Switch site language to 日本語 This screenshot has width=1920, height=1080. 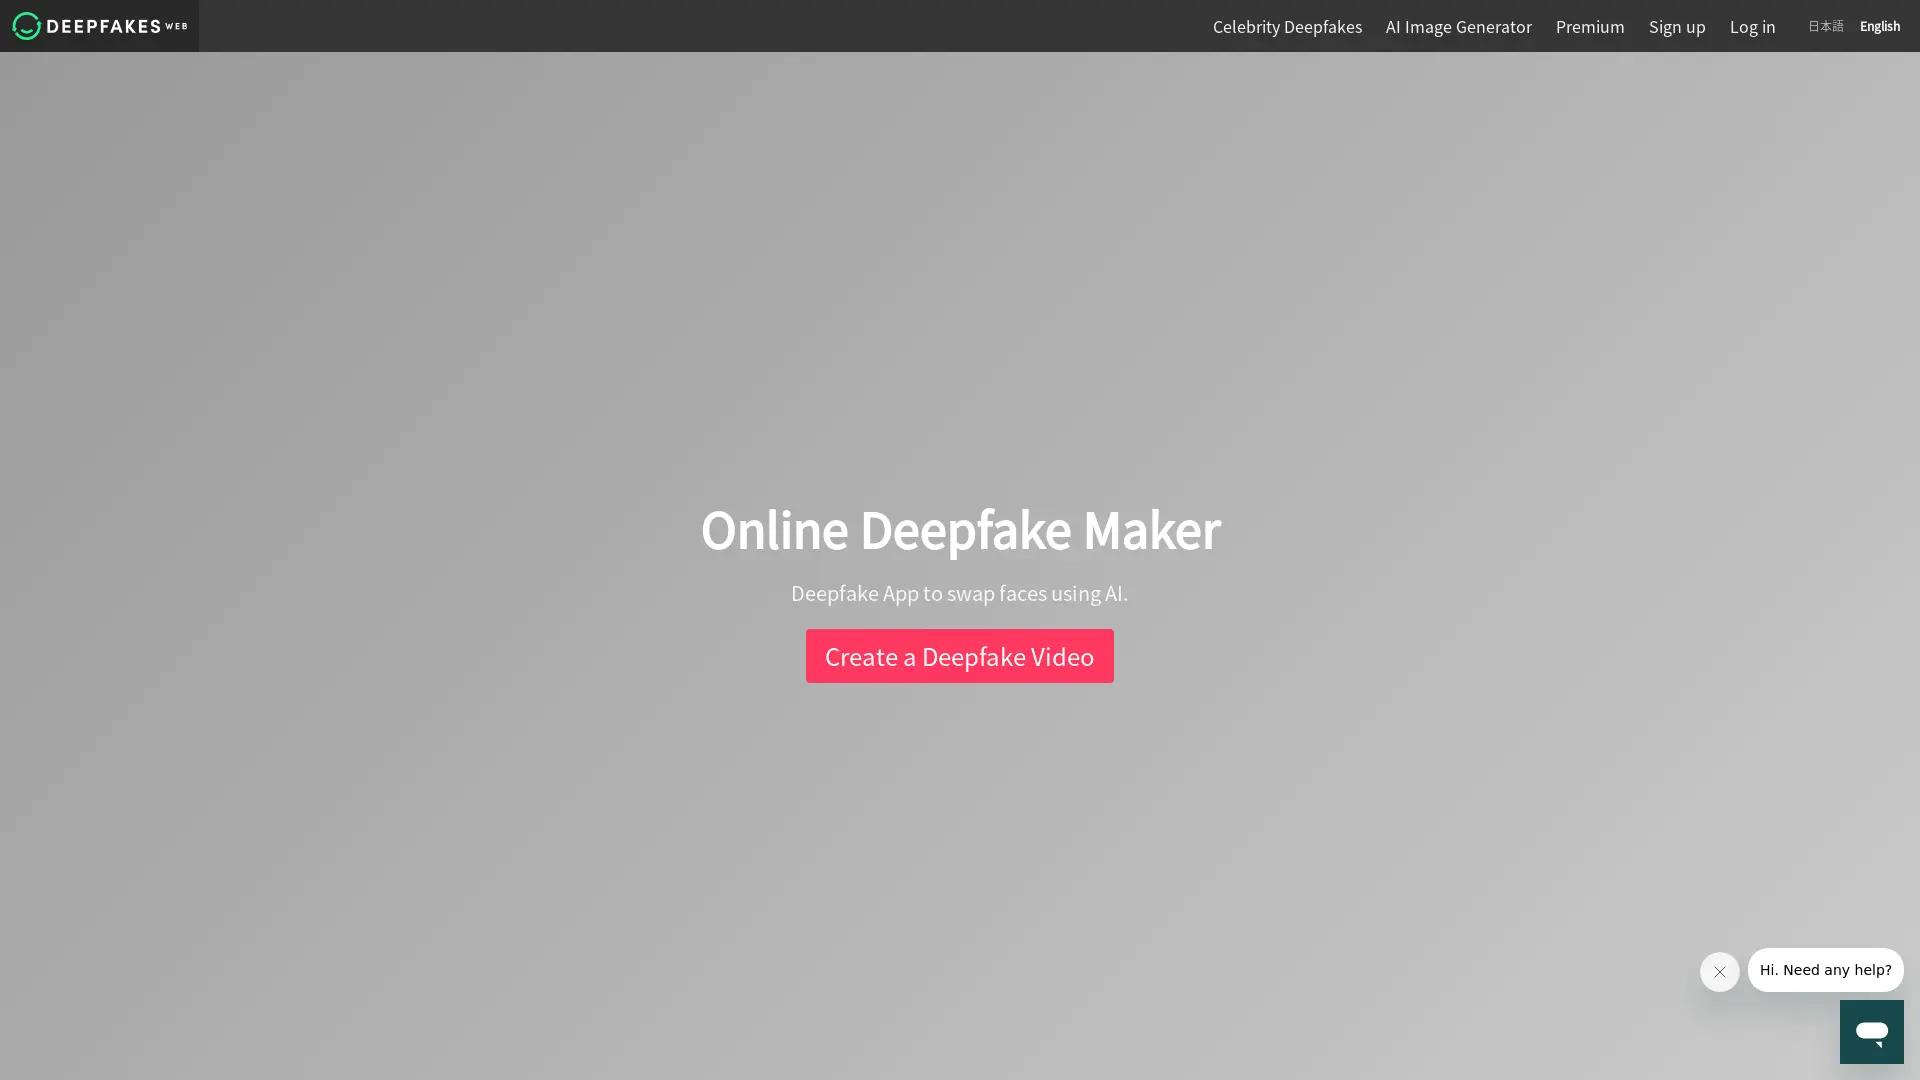pyautogui.click(x=1825, y=27)
